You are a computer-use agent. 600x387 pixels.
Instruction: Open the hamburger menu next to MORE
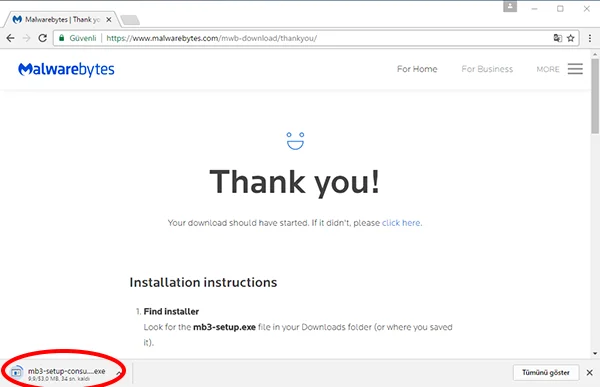pos(575,69)
